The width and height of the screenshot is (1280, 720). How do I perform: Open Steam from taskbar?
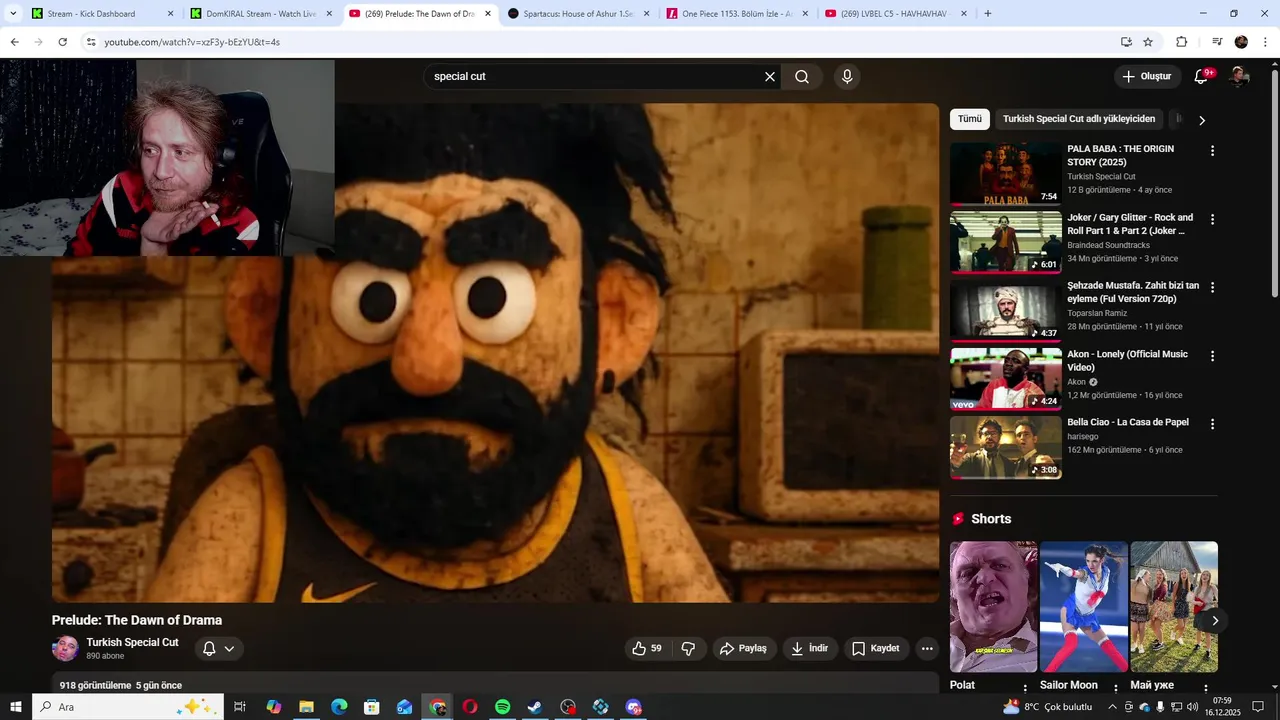(x=535, y=707)
